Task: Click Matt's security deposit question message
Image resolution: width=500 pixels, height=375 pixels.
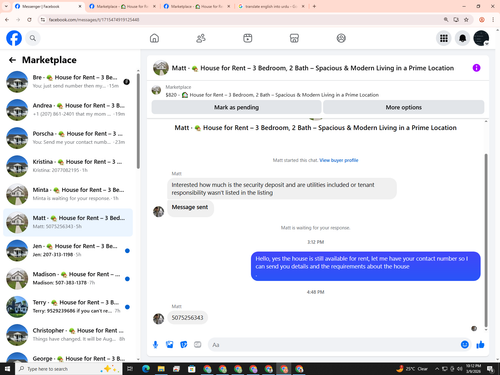Action: tap(282, 189)
